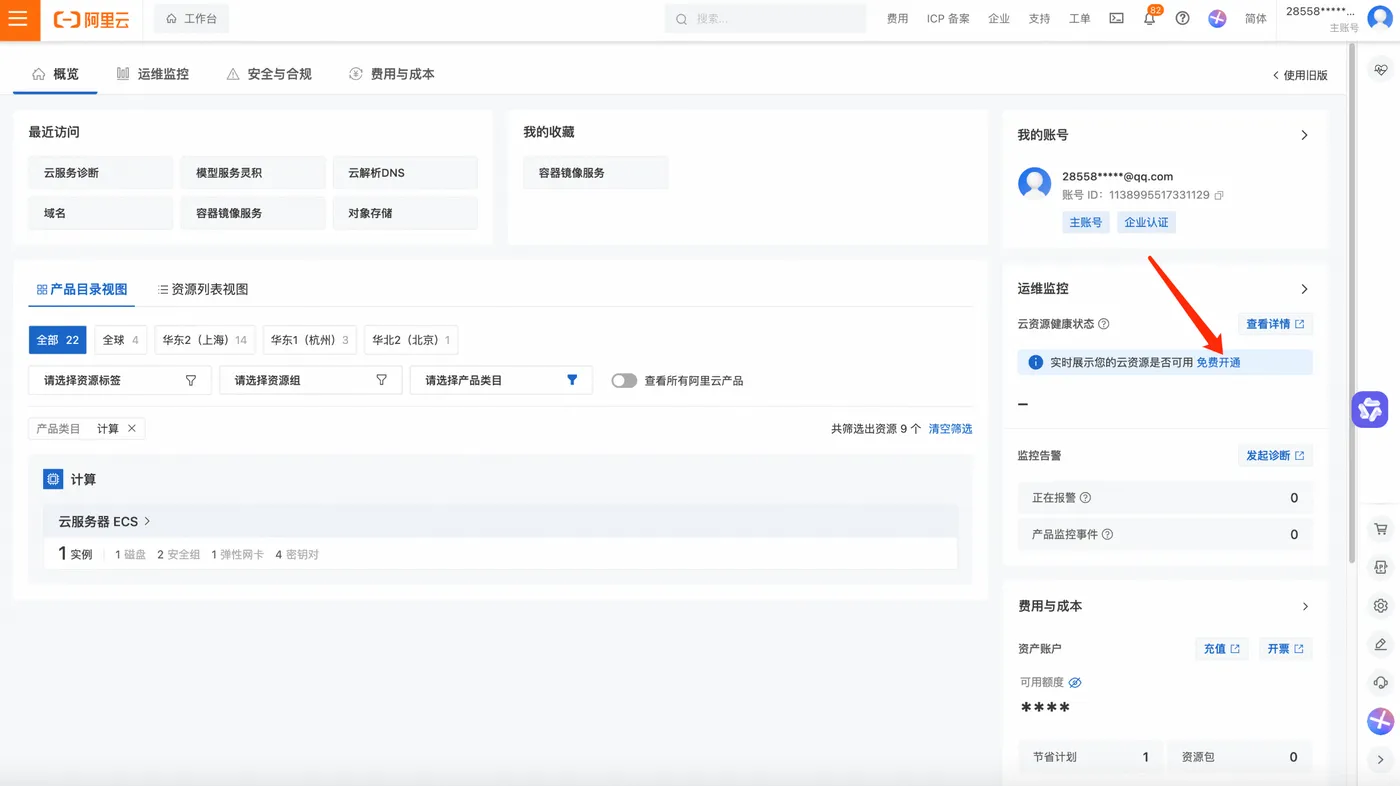The image size is (1400, 786).
Task: Filter by 华东1（杭州）3 region
Action: point(310,340)
